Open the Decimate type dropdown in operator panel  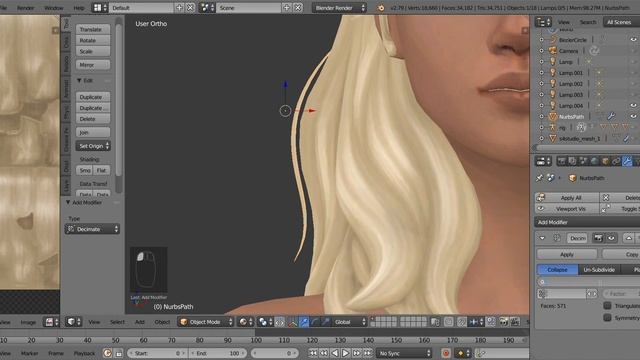pyautogui.click(x=92, y=229)
